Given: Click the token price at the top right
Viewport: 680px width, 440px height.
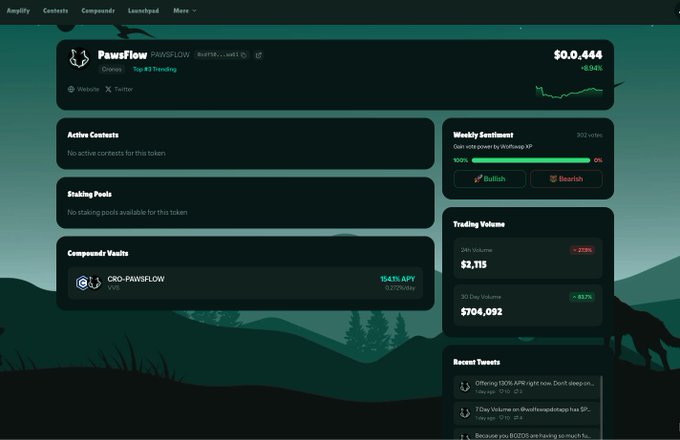Looking at the screenshot, I should click(578, 55).
